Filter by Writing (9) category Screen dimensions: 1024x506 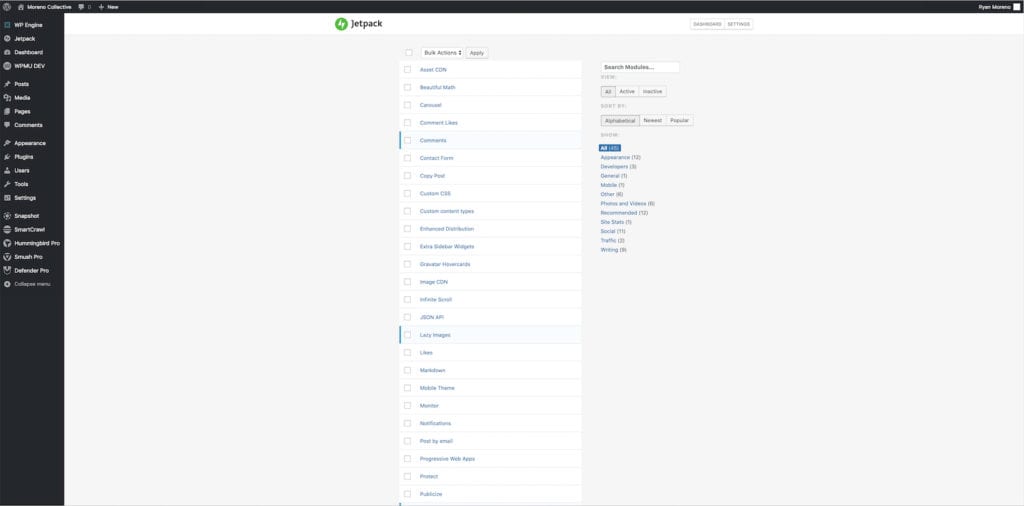pyautogui.click(x=614, y=250)
